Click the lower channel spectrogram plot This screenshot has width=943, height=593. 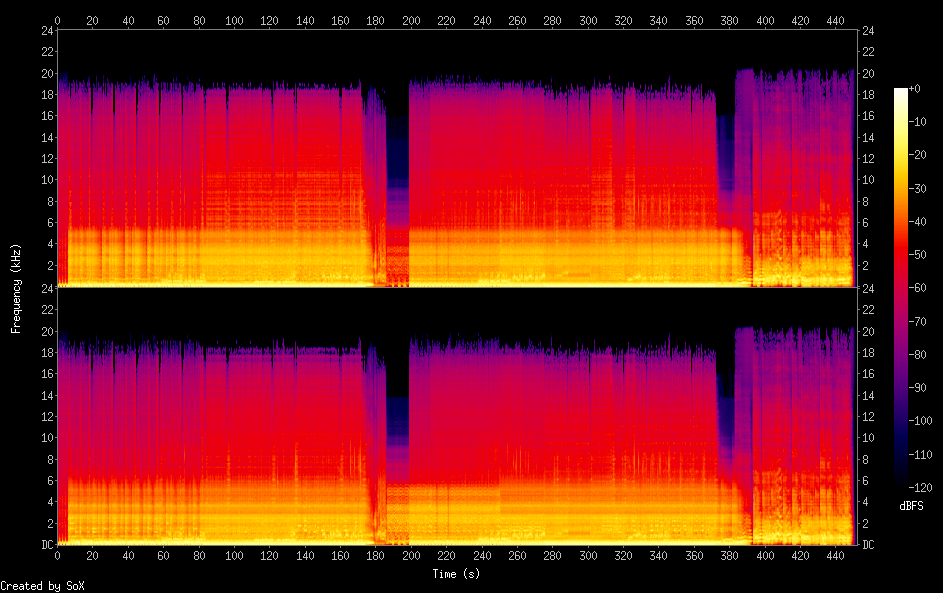(x=456, y=416)
